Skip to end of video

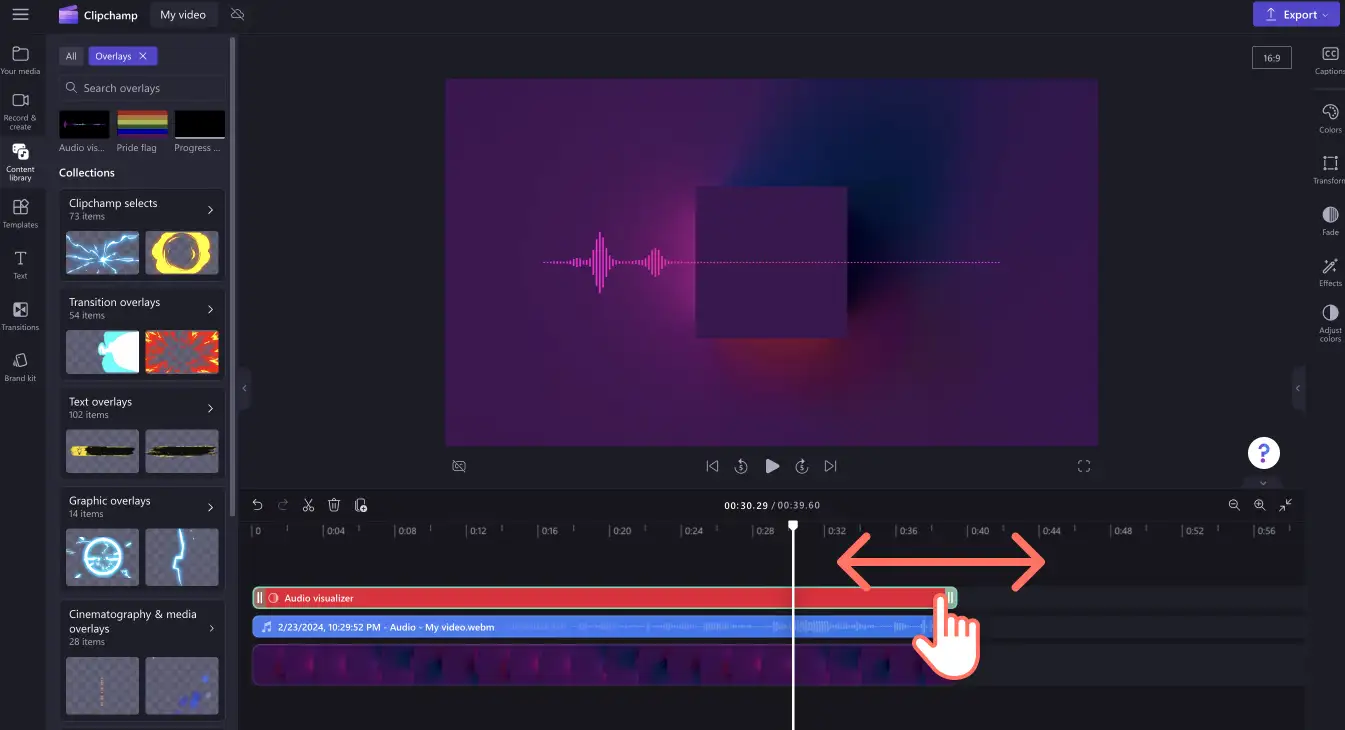830,466
